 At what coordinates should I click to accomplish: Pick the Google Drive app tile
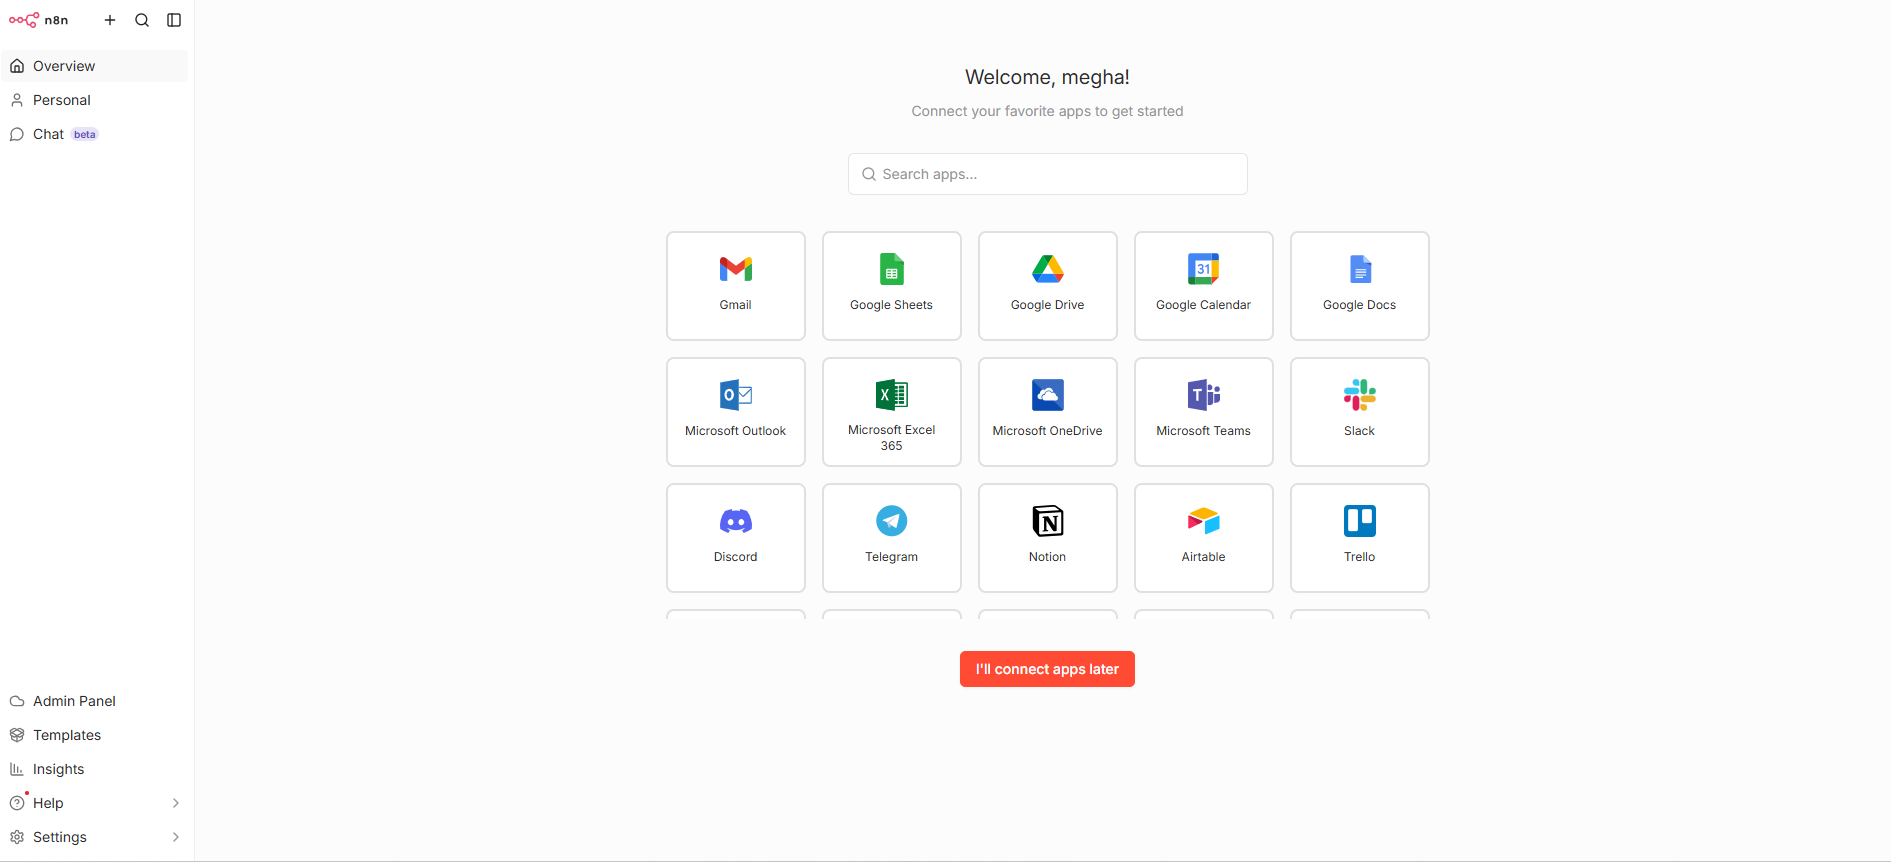(x=1047, y=286)
